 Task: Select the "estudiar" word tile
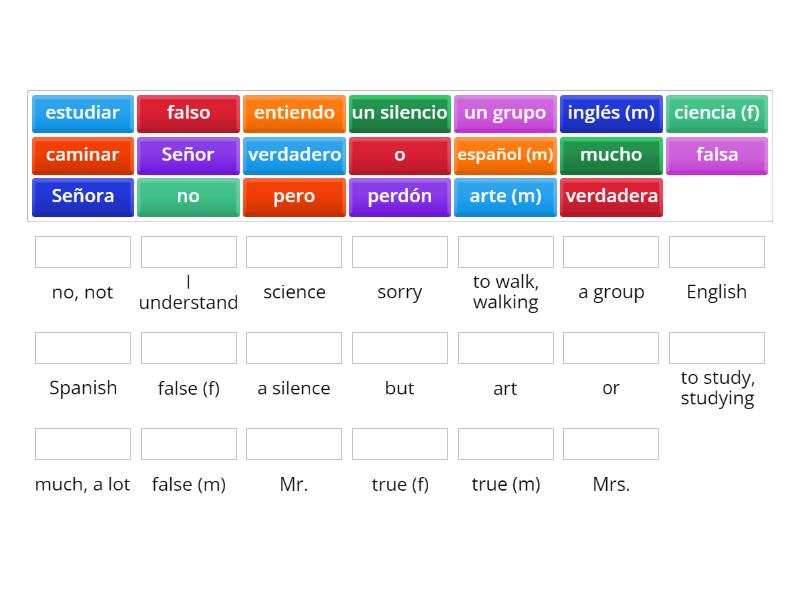coord(82,113)
